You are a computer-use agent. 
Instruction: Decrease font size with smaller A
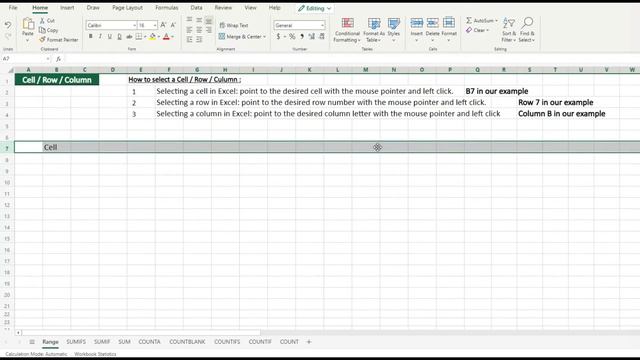pyautogui.click(x=173, y=25)
